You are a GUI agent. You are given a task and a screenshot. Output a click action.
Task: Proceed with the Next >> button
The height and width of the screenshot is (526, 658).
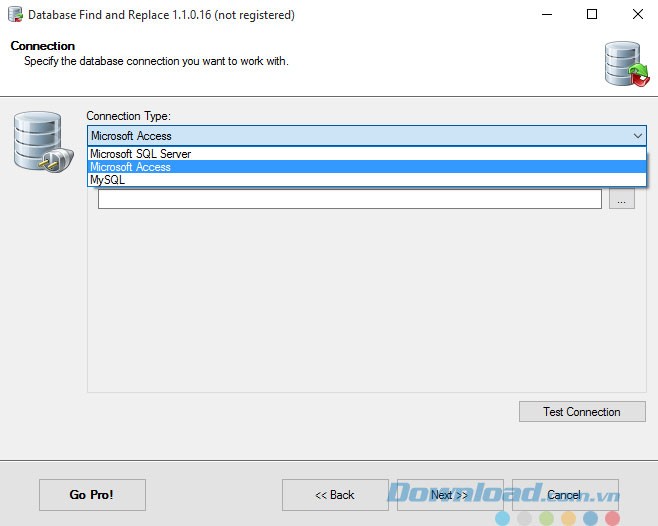tap(450, 495)
